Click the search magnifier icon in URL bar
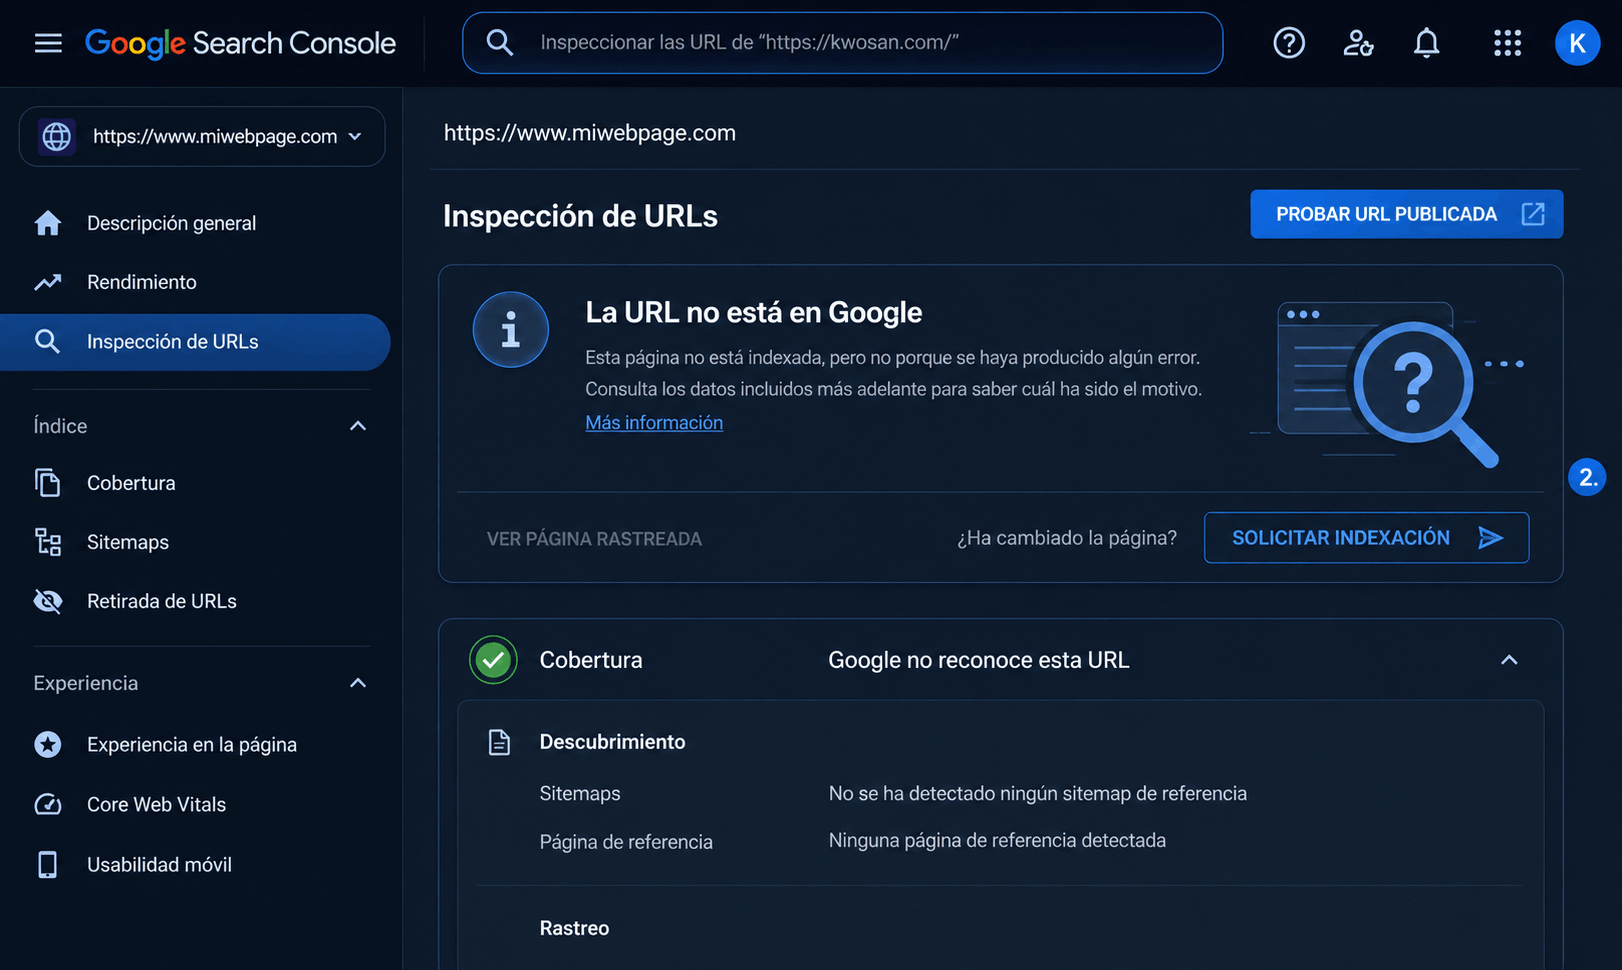Image resolution: width=1622 pixels, height=970 pixels. pos(499,42)
